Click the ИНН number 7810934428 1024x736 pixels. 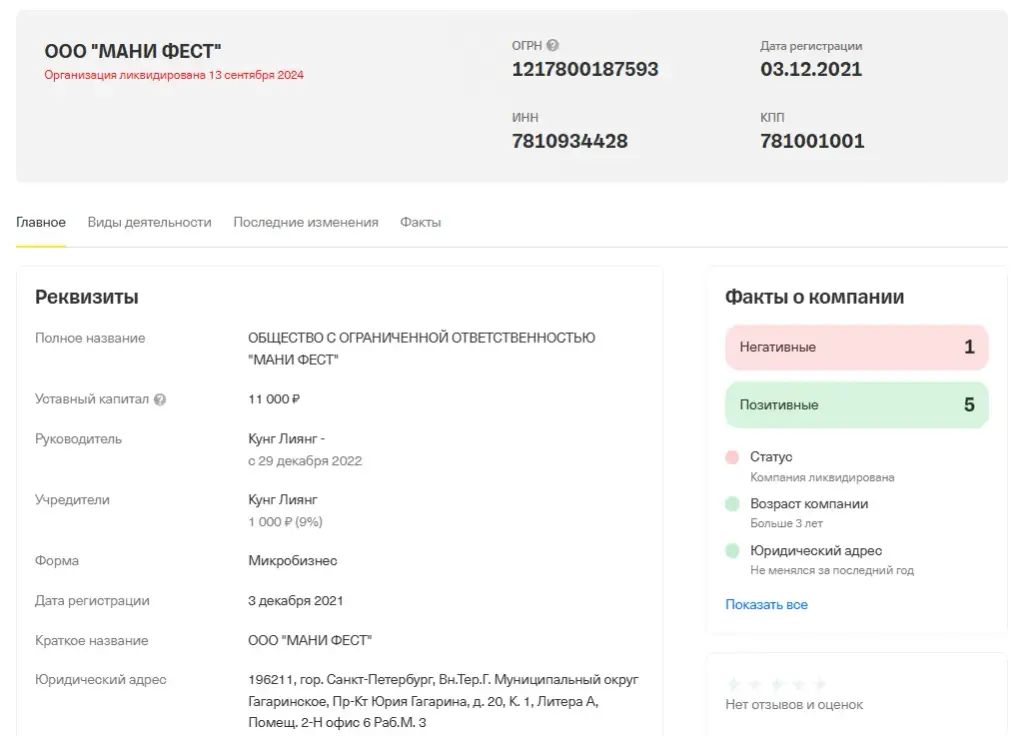coord(569,141)
